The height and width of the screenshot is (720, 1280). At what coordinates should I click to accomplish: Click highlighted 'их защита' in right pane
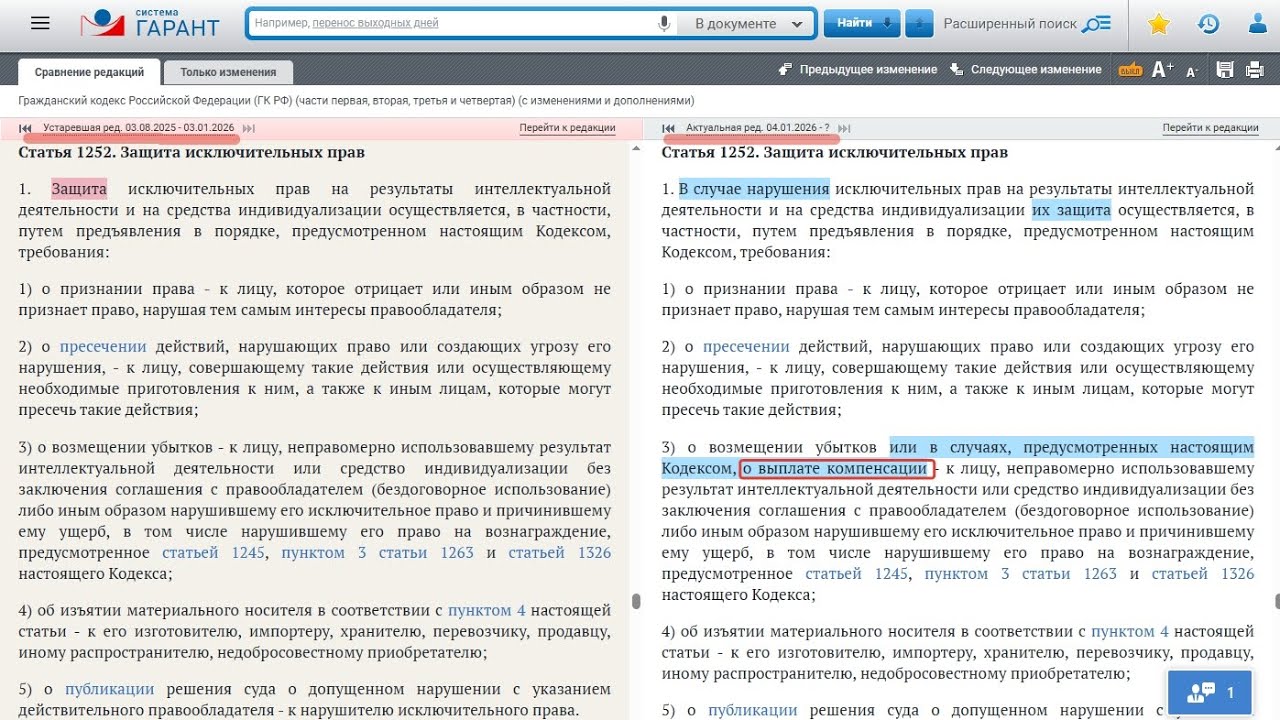[1071, 210]
